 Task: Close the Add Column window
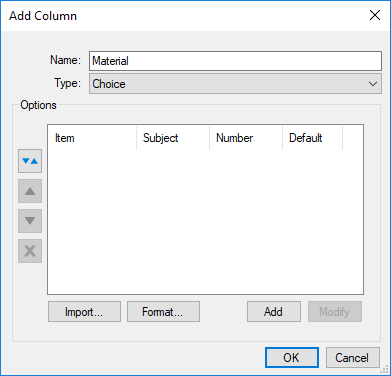(375, 15)
